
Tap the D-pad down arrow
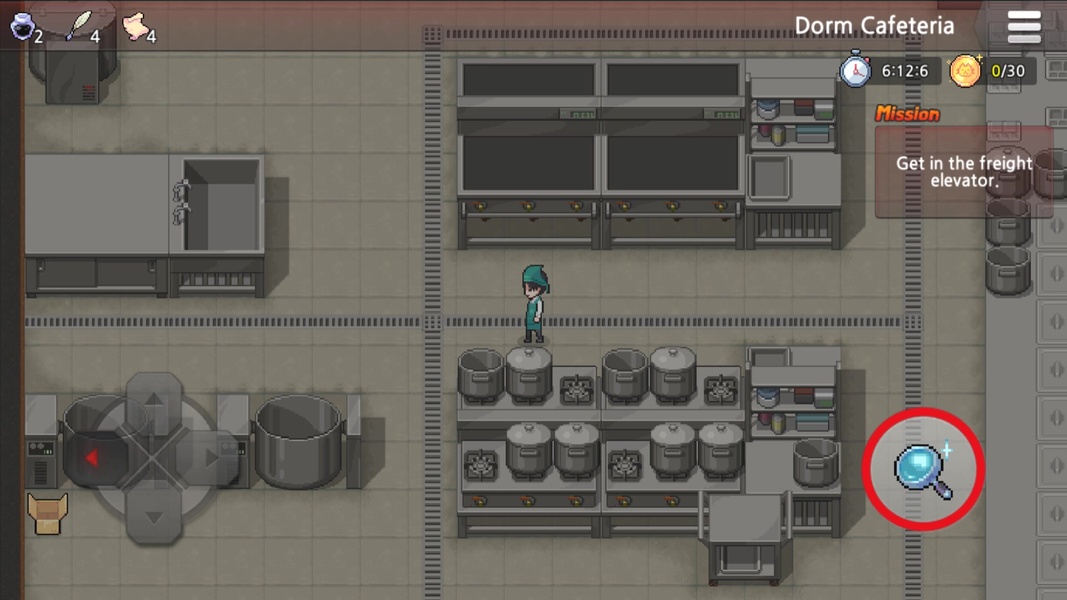pyautogui.click(x=154, y=518)
